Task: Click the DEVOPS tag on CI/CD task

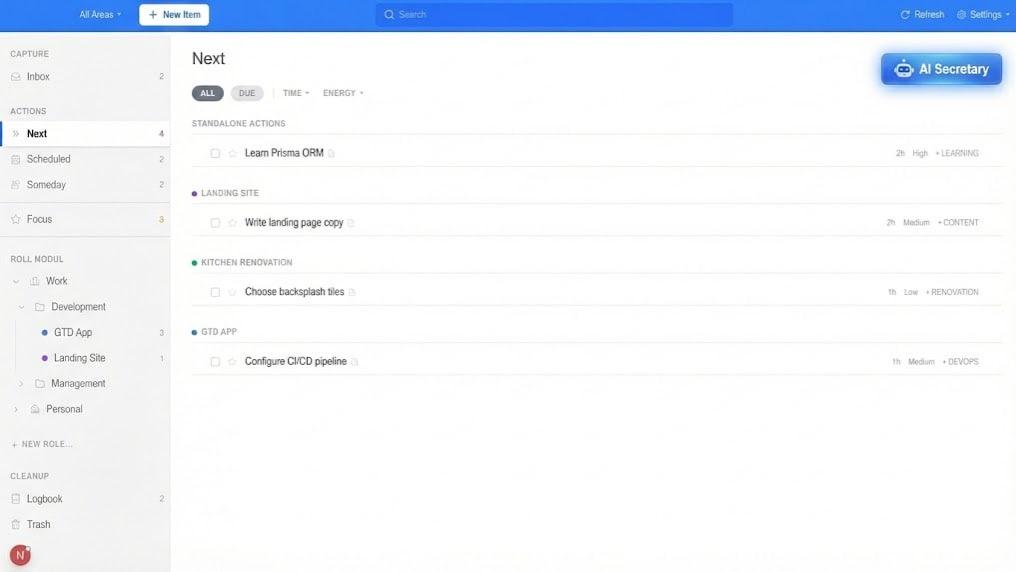Action: (960, 361)
